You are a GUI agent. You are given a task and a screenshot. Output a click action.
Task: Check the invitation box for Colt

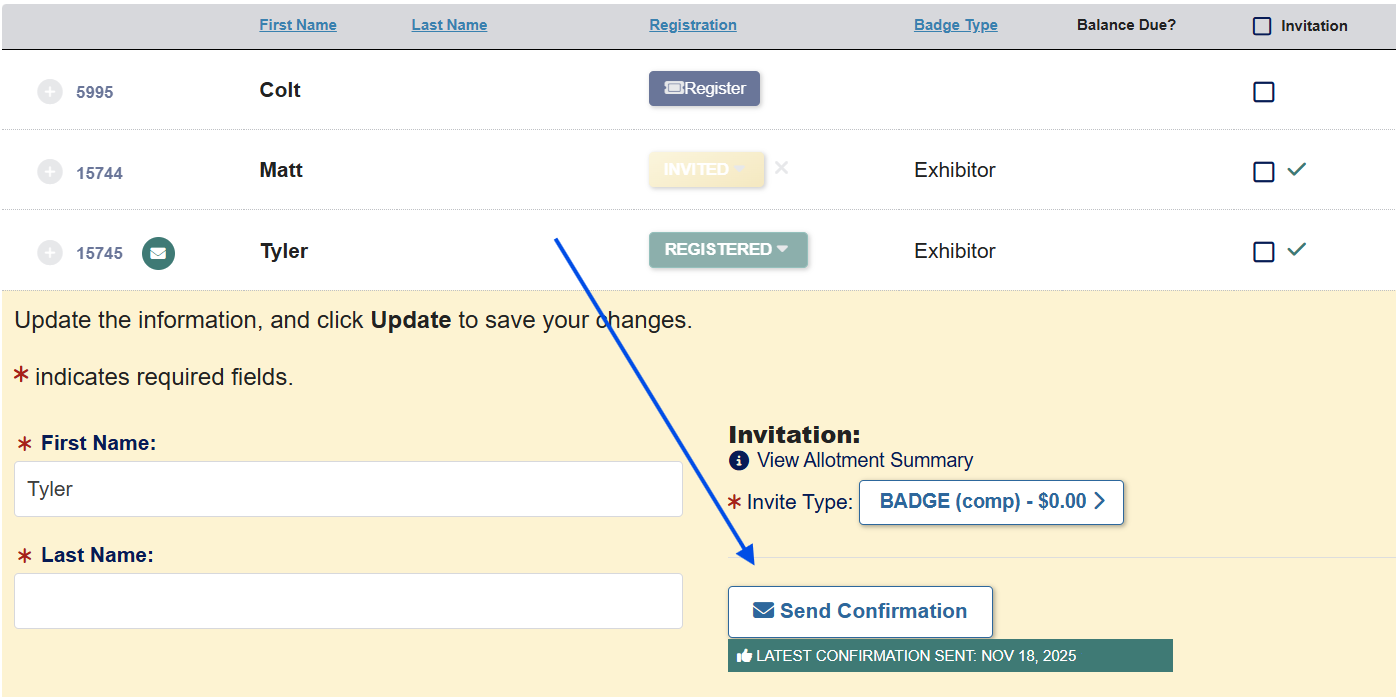point(1264,92)
